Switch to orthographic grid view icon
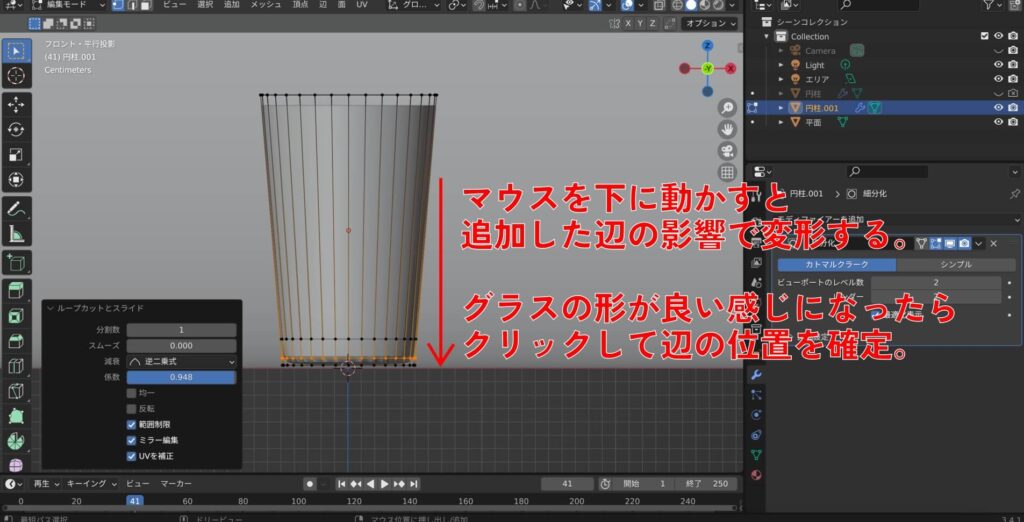1024x522 pixels. (727, 173)
